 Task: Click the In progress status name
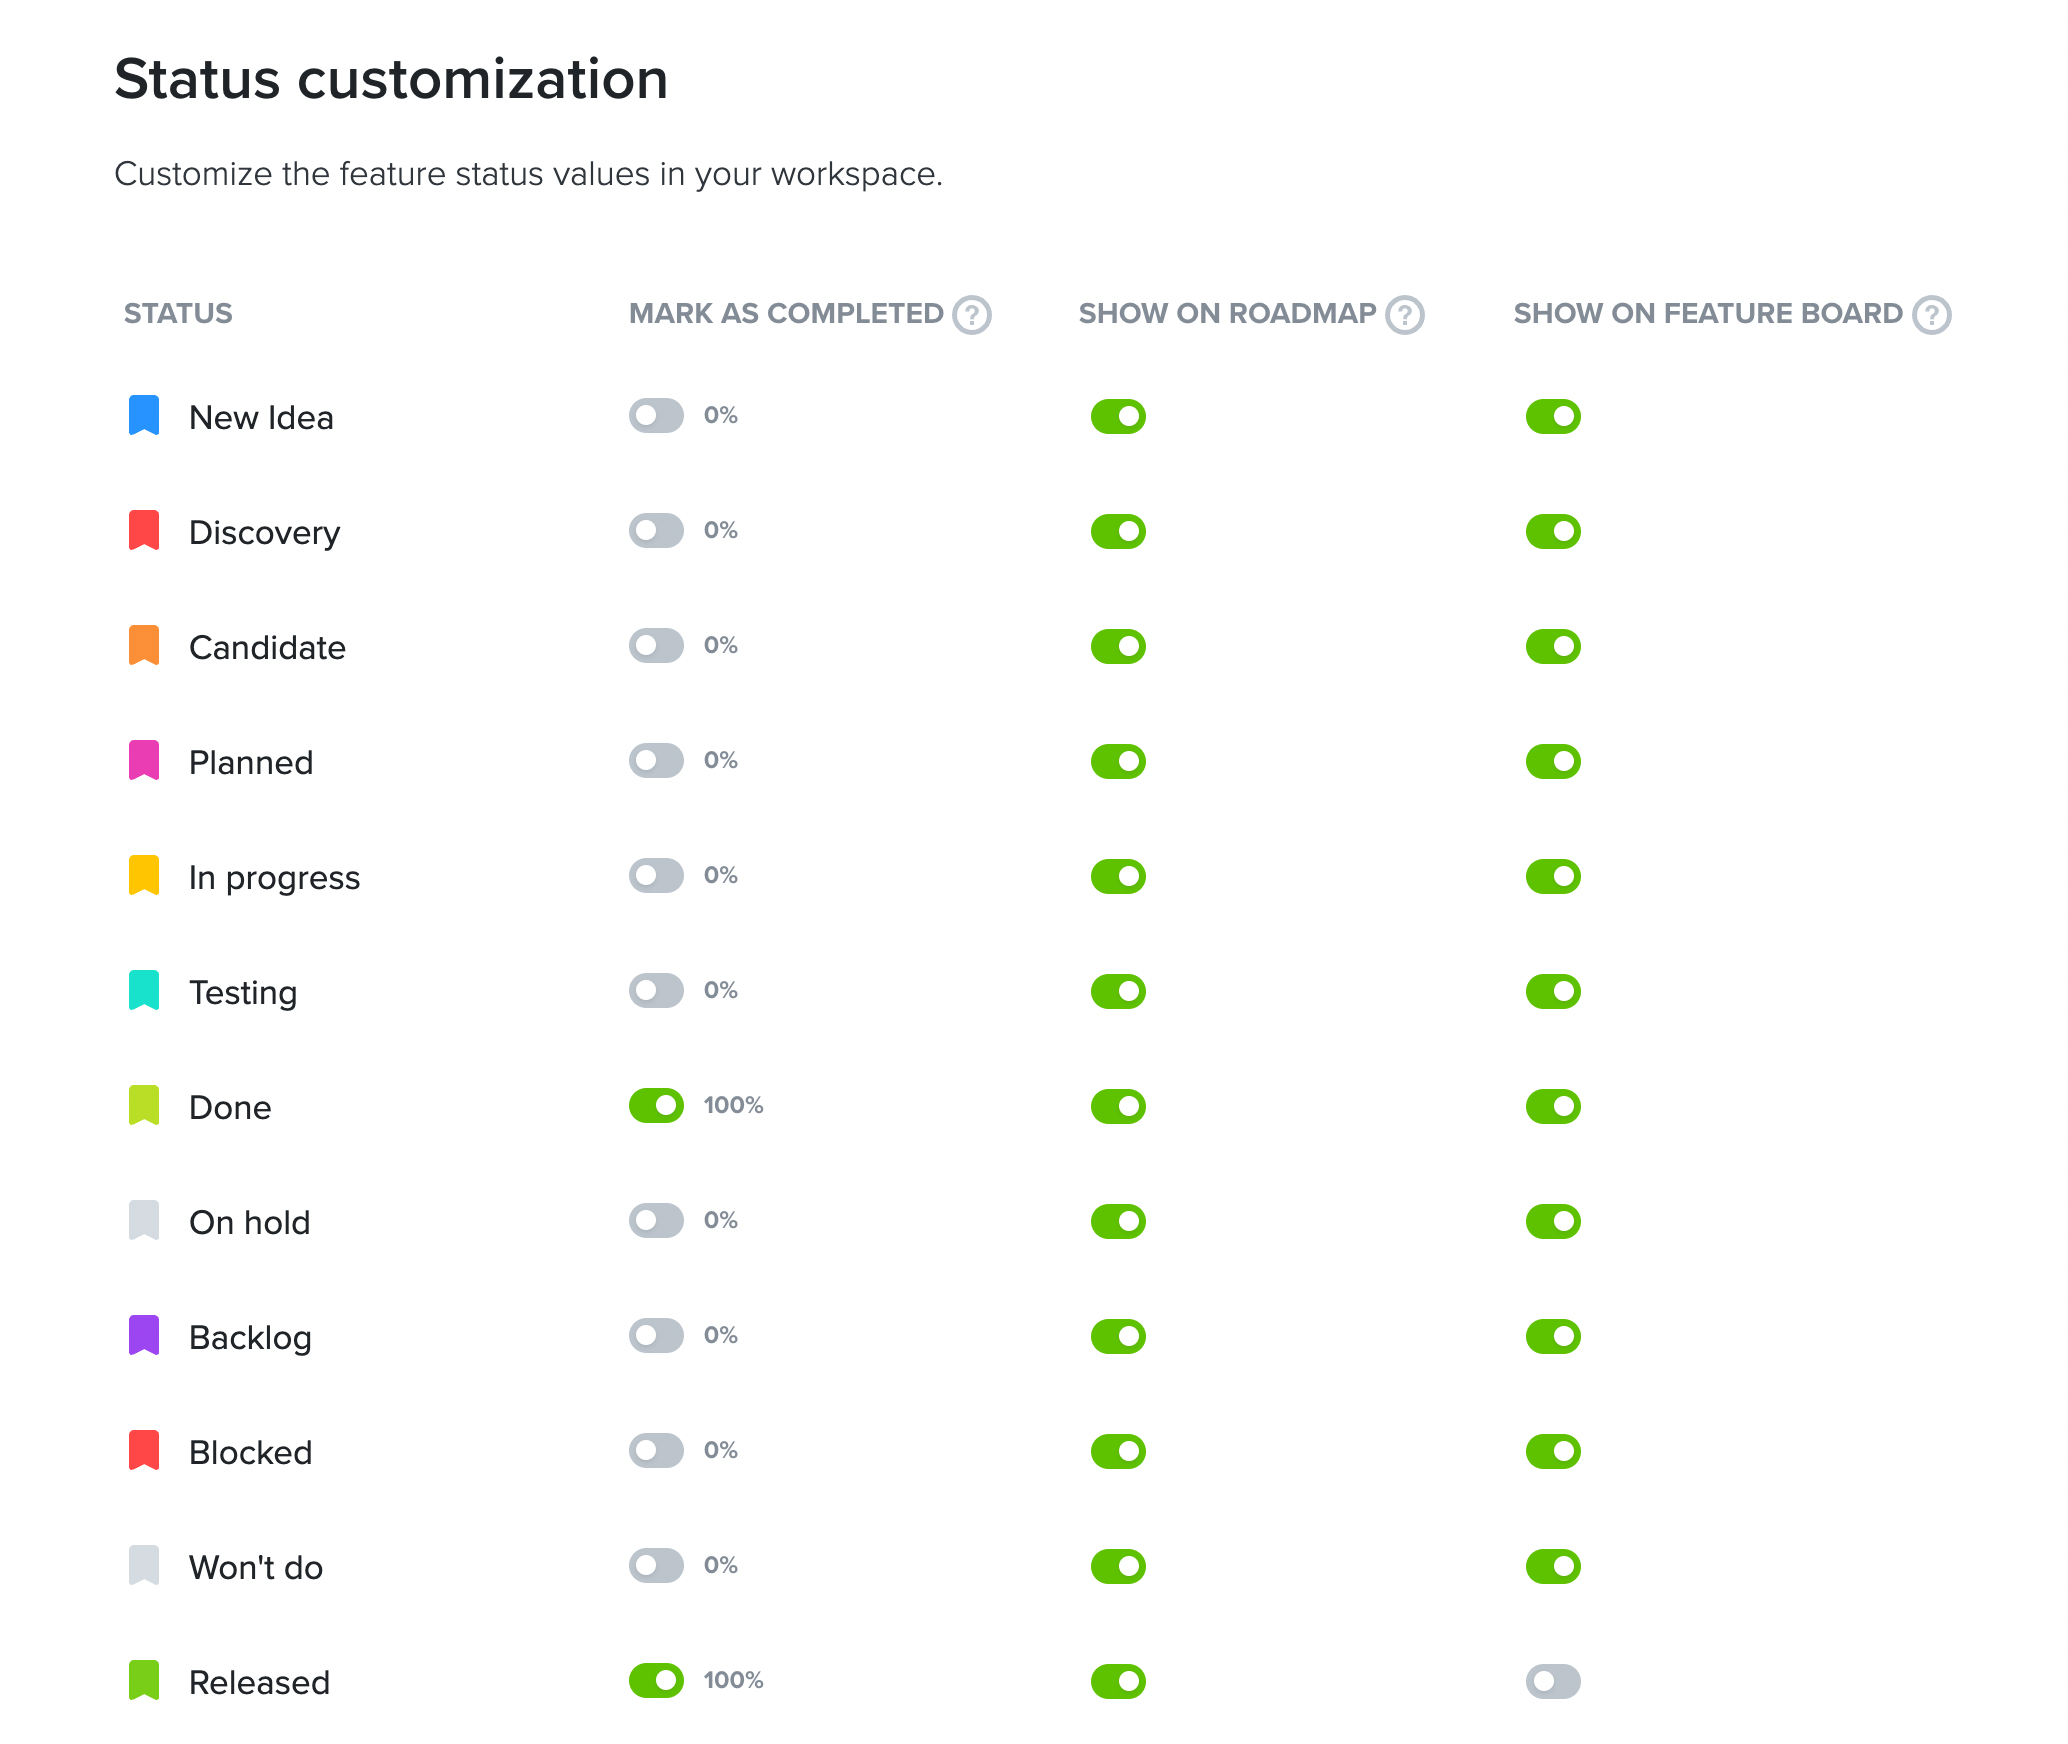(274, 878)
